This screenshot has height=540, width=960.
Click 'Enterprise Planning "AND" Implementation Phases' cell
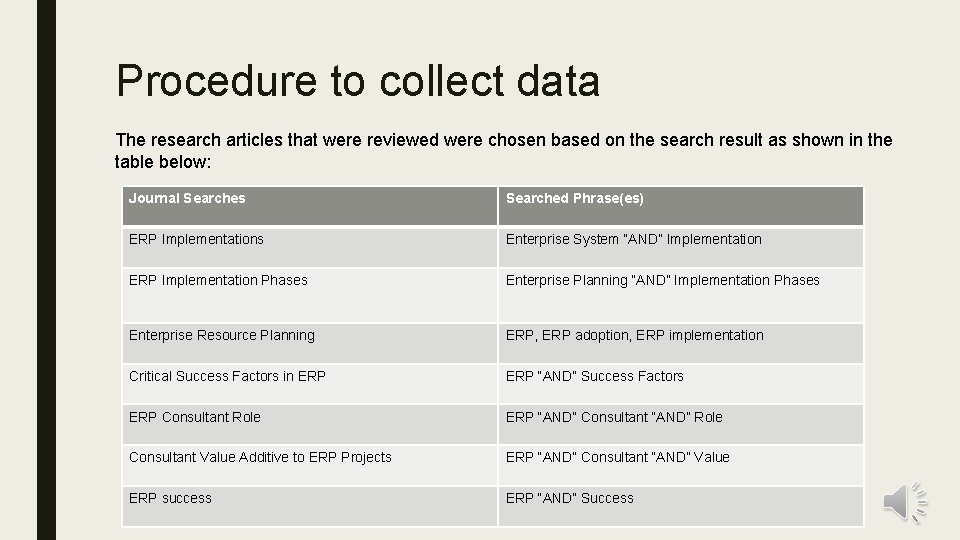(x=681, y=296)
